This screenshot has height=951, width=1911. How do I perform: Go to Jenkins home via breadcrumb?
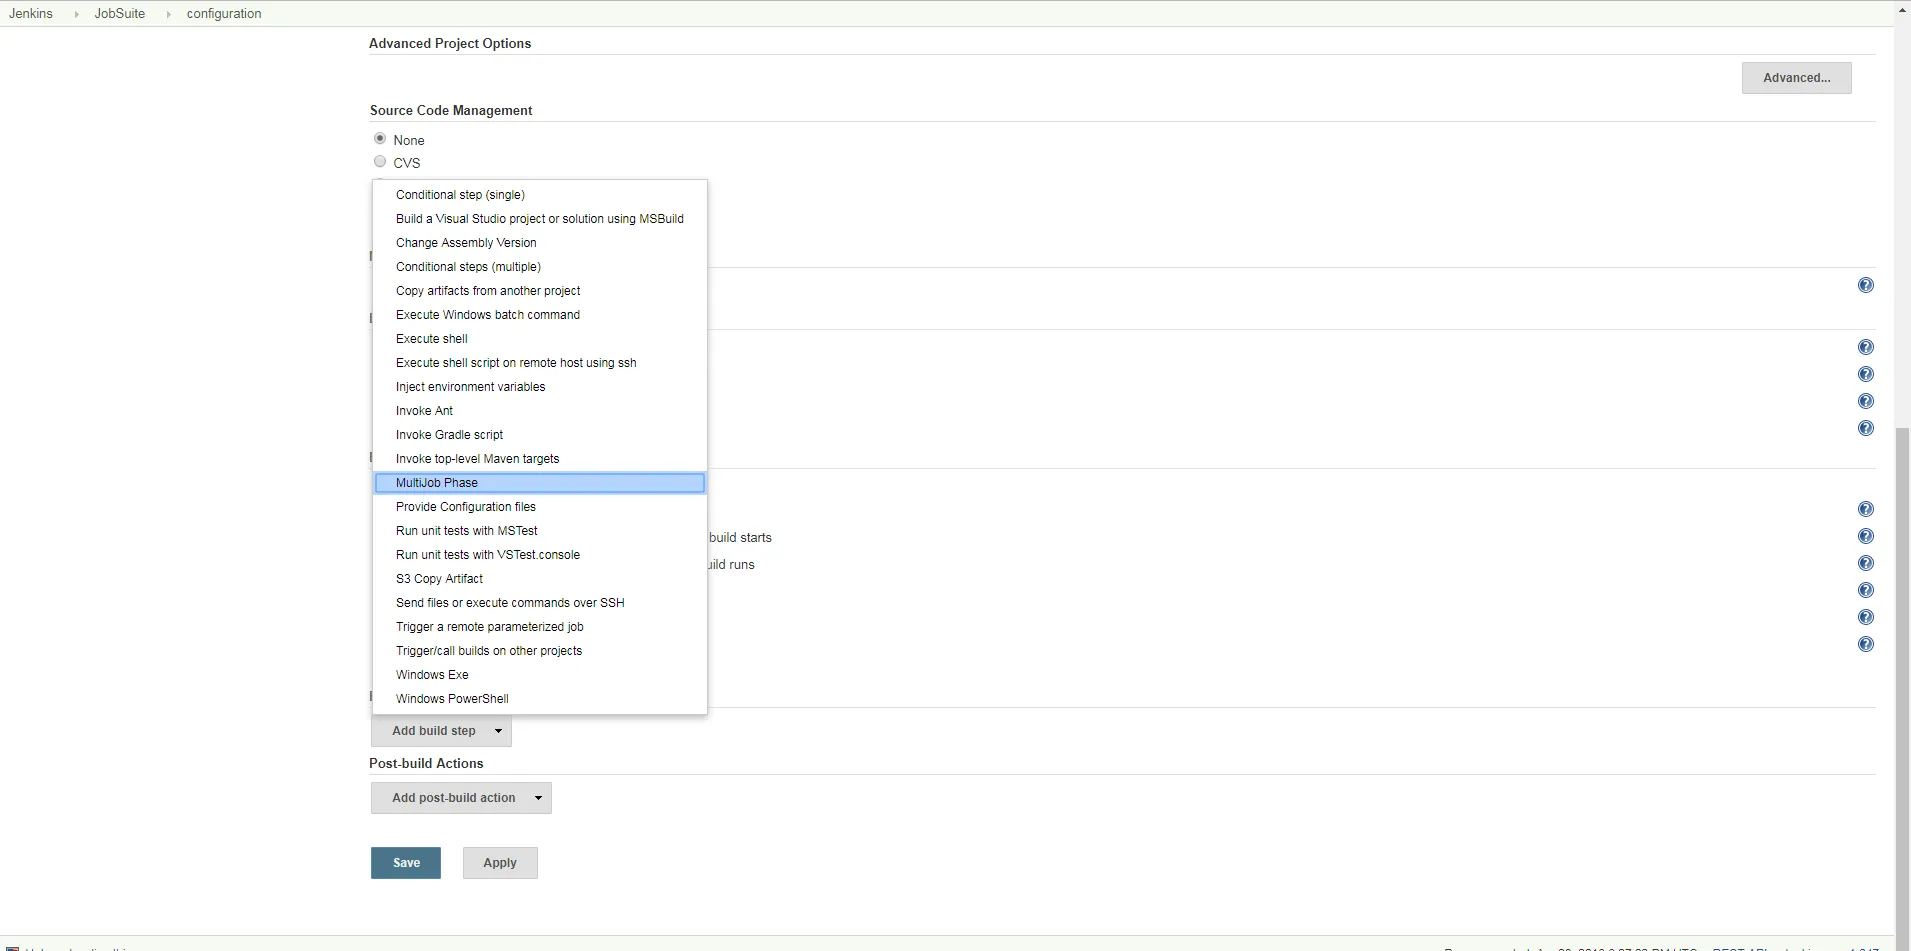click(31, 14)
